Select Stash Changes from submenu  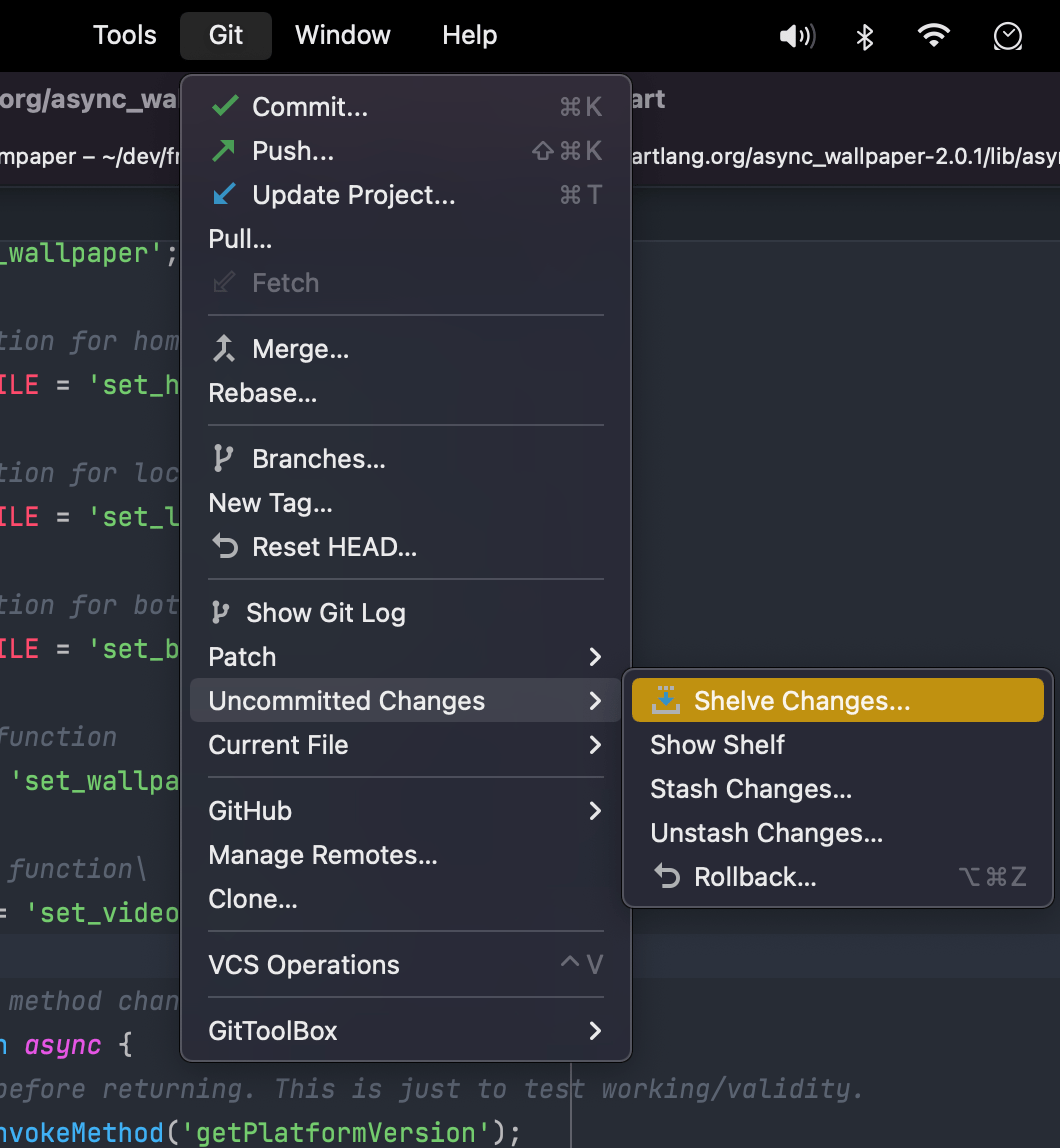point(751,789)
